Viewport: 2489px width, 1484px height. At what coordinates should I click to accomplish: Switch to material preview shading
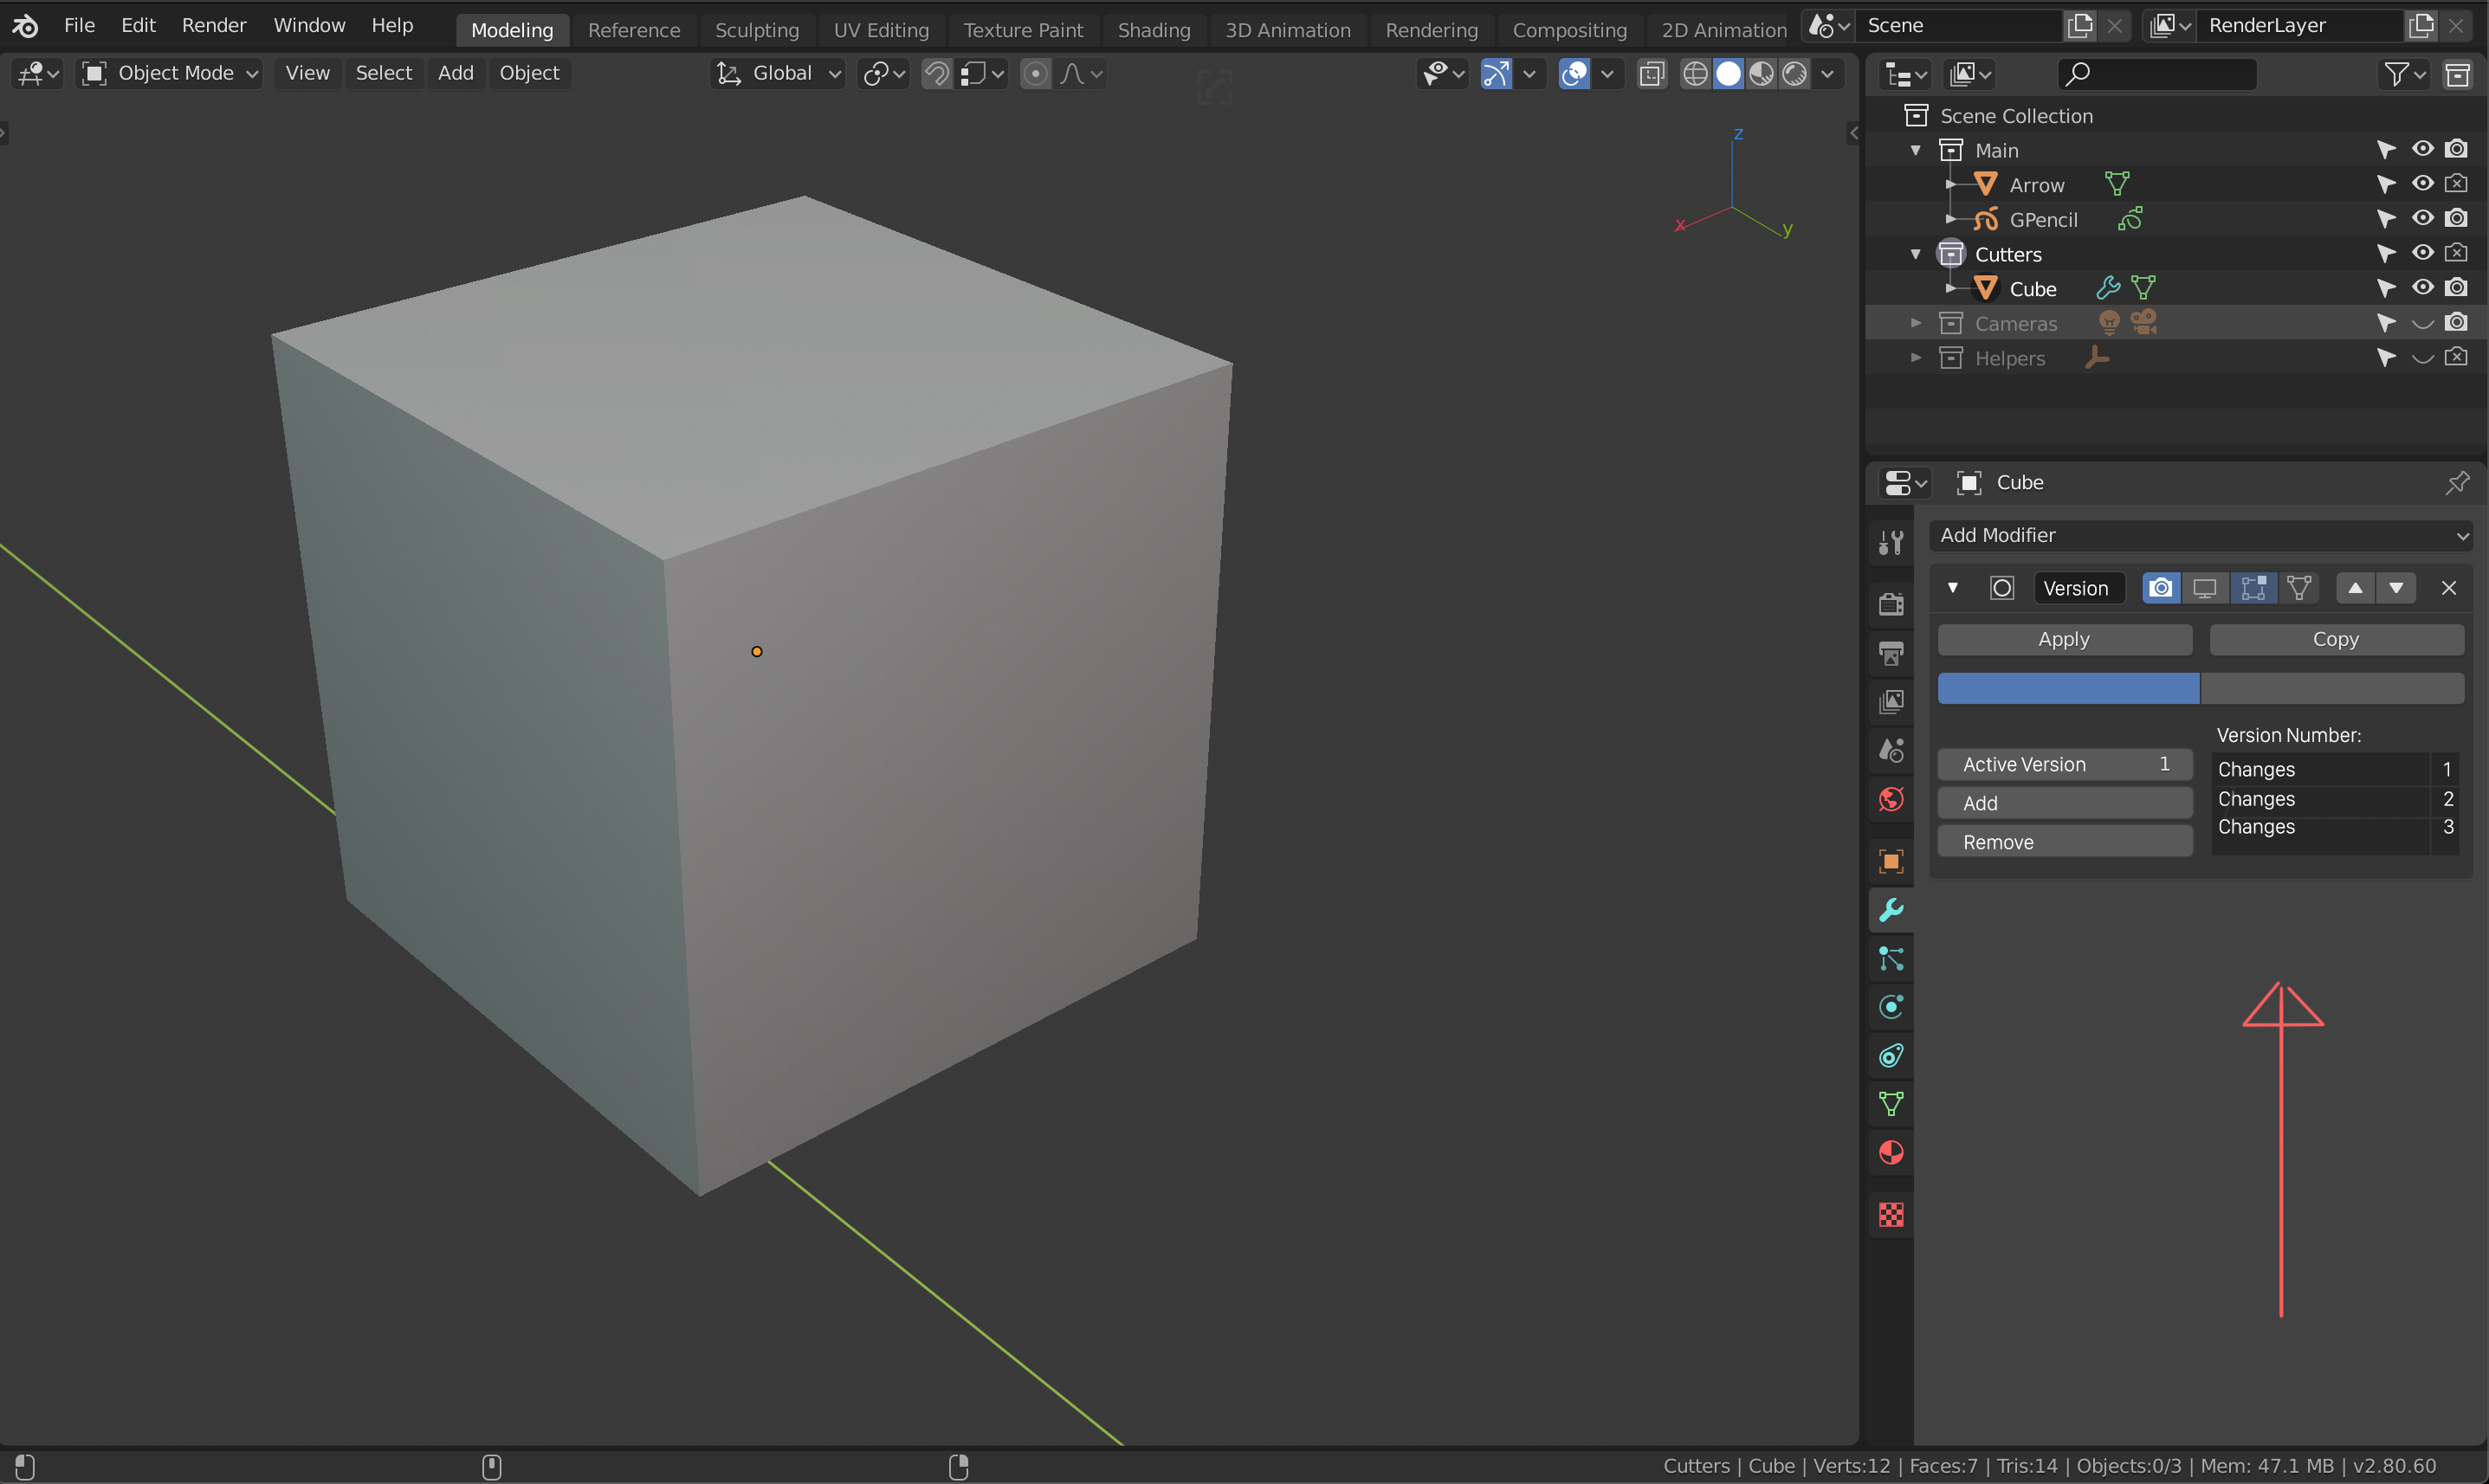1761,73
